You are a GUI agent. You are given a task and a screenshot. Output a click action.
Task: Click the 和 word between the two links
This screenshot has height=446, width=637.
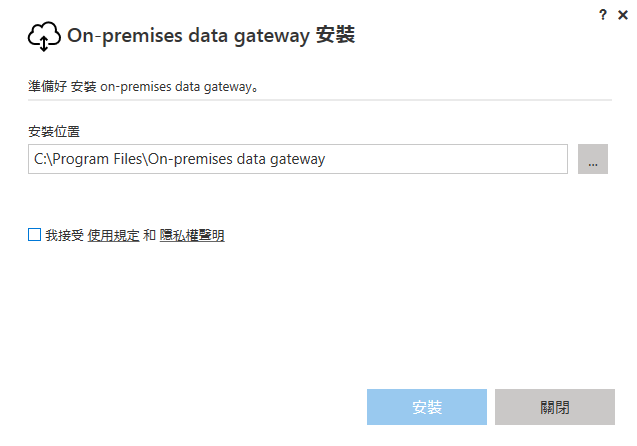(149, 236)
